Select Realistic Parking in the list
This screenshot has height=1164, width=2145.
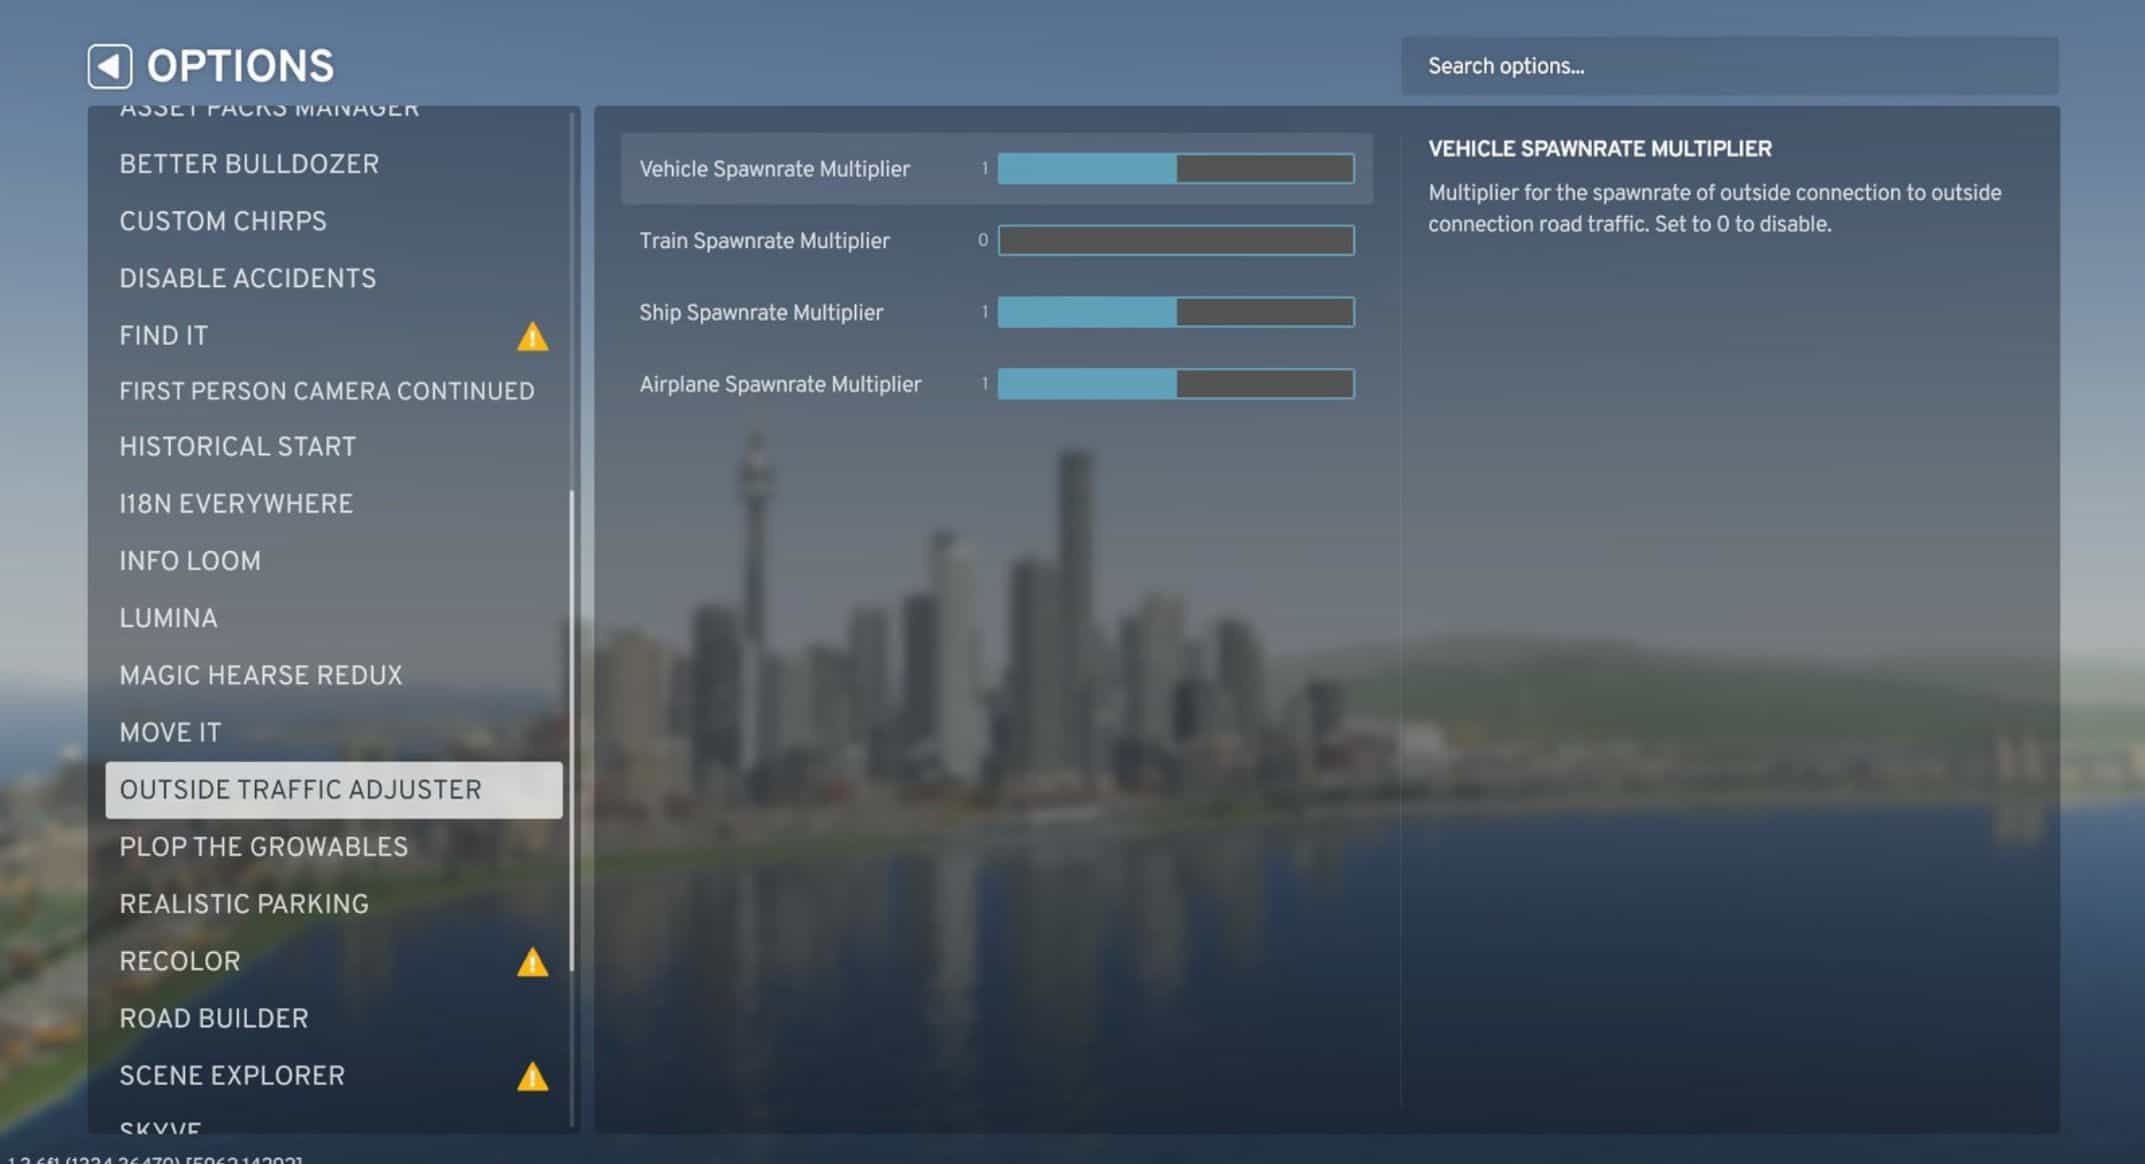[x=244, y=904]
